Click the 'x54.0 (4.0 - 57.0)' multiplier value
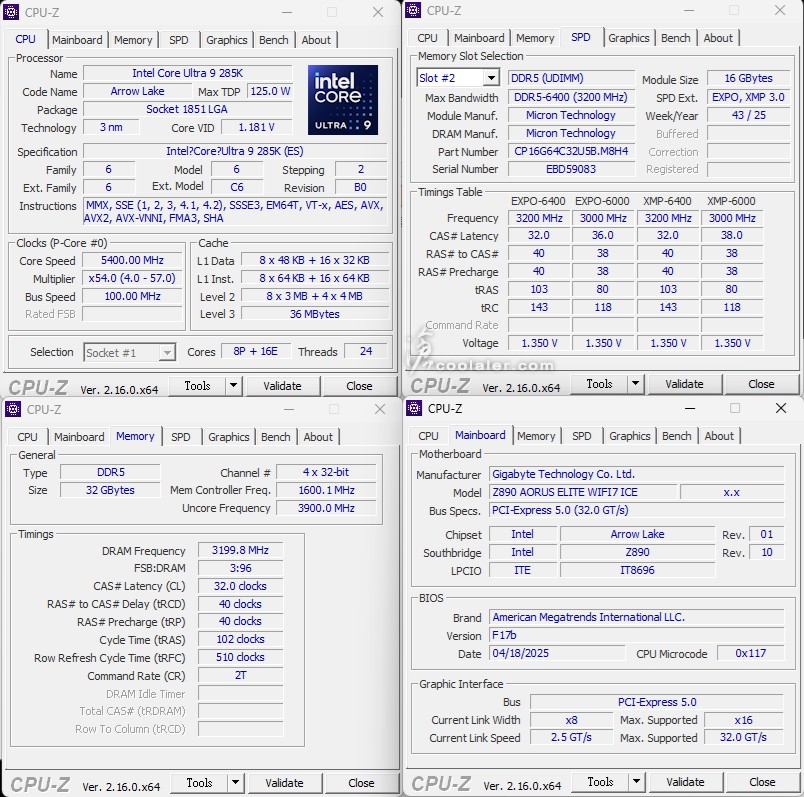 [132, 278]
